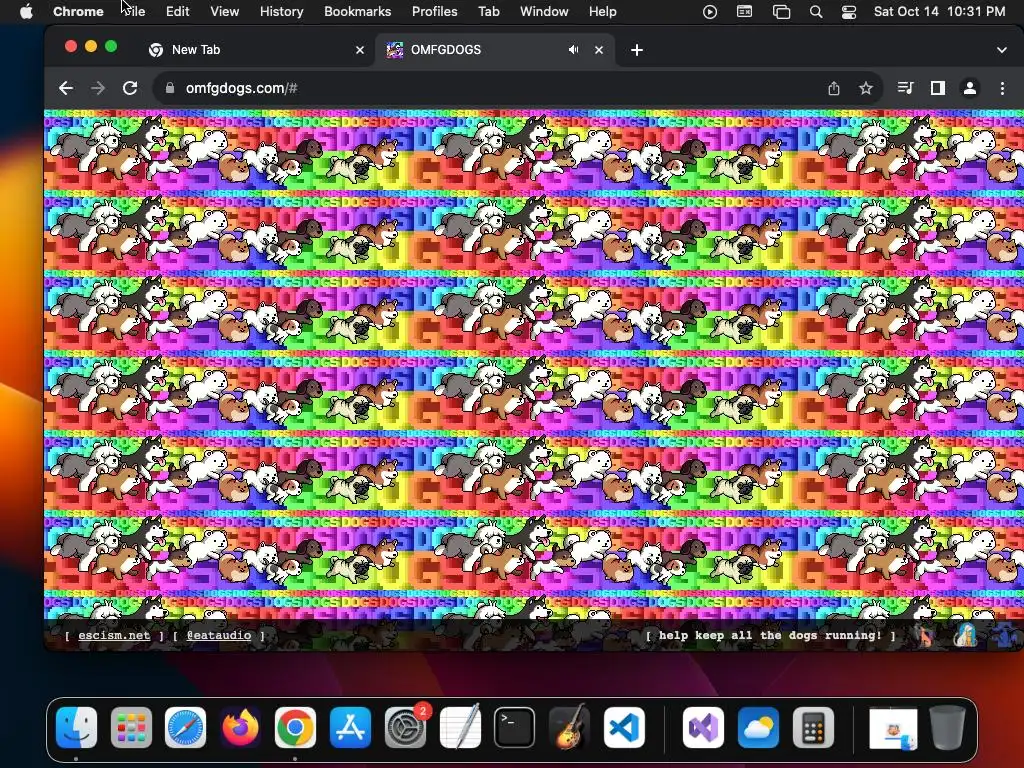The height and width of the screenshot is (768, 1024).
Task: Open the View menu
Action: 225,11
